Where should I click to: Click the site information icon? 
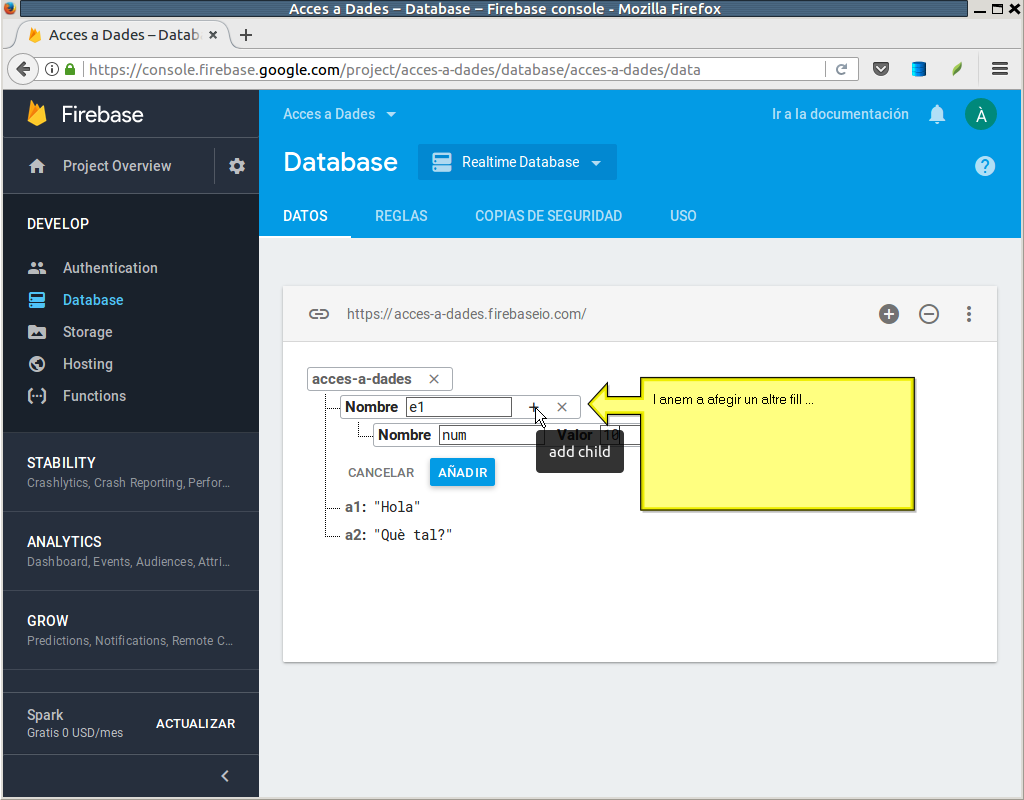[x=52, y=69]
